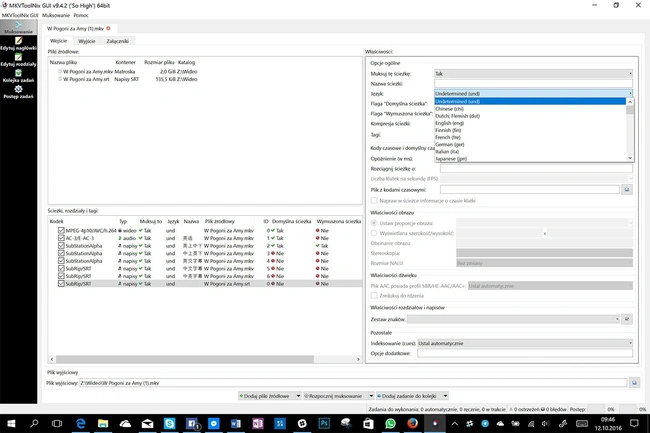The image size is (650, 433).
Task: Click Dodaj pliki źródłowe button
Action: (267, 396)
